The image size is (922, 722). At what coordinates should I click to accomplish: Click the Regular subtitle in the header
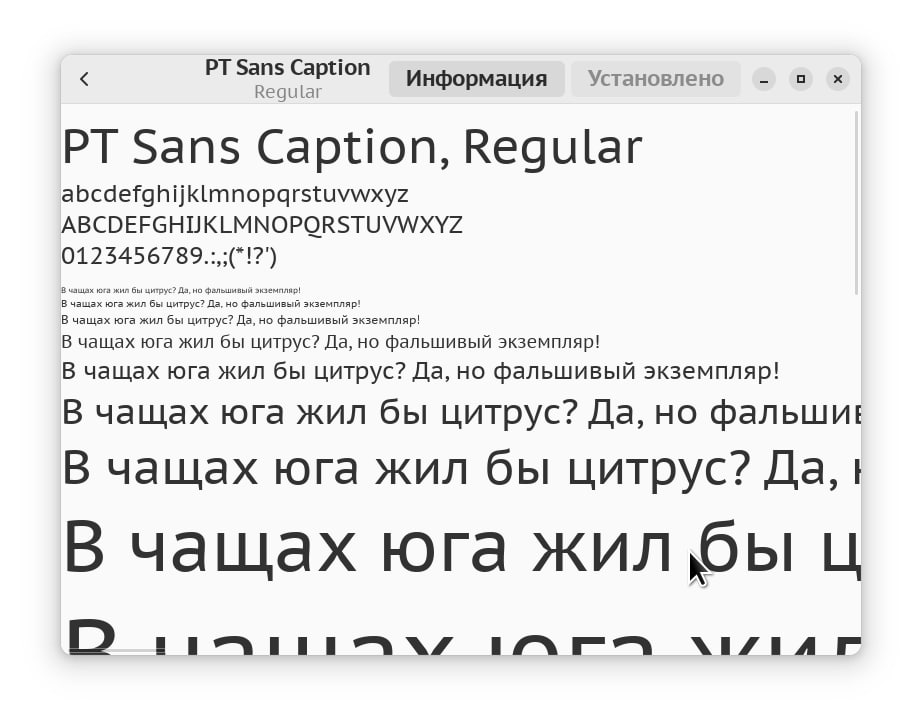point(288,92)
